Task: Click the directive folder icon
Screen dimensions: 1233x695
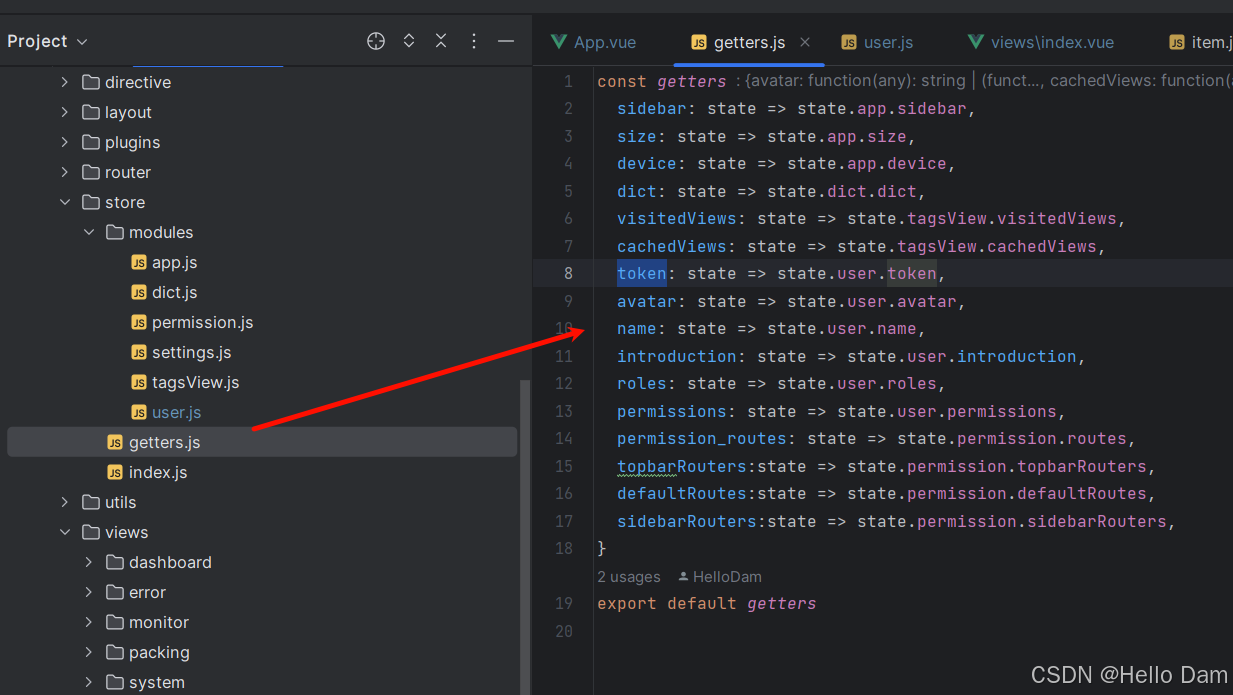Action: click(x=91, y=82)
